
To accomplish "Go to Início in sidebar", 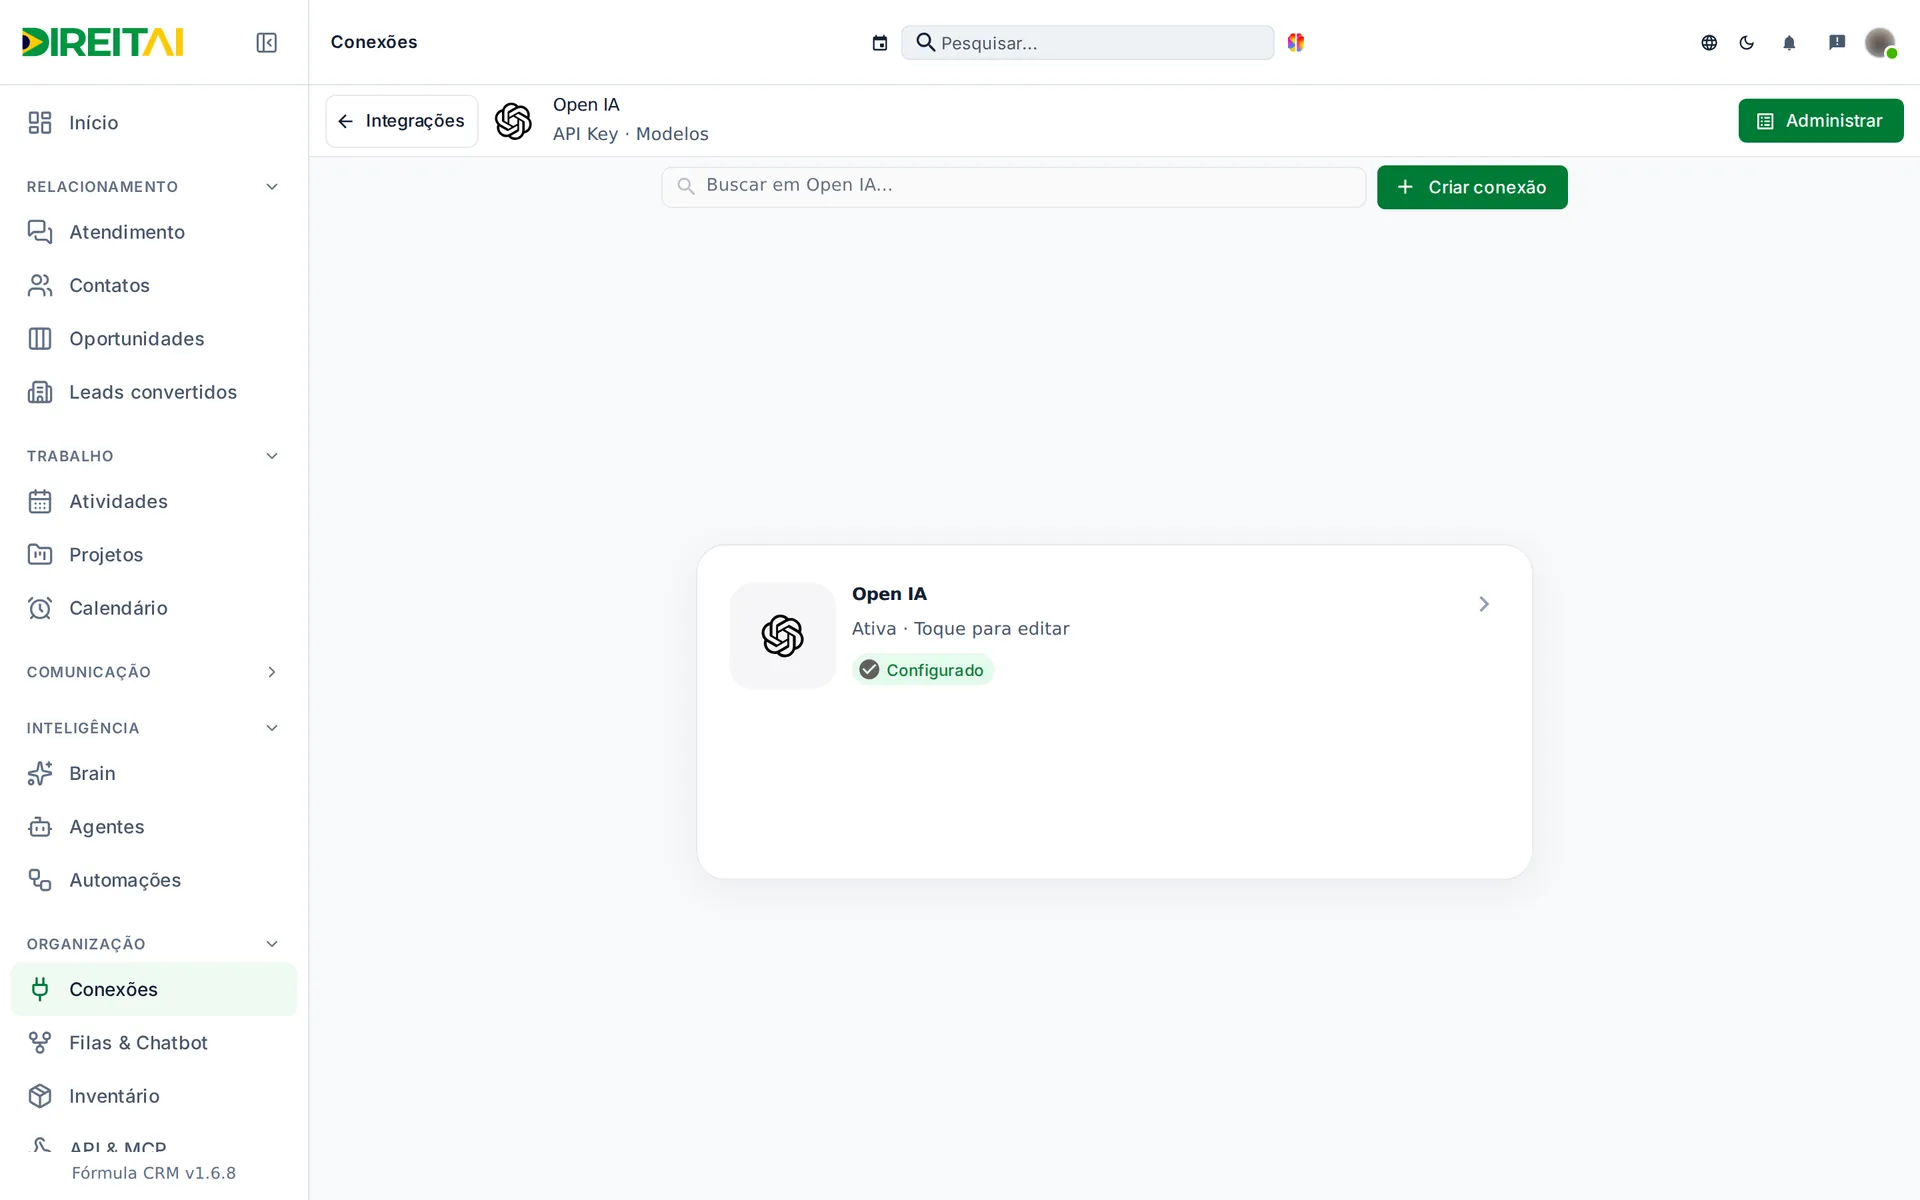I will [154, 123].
